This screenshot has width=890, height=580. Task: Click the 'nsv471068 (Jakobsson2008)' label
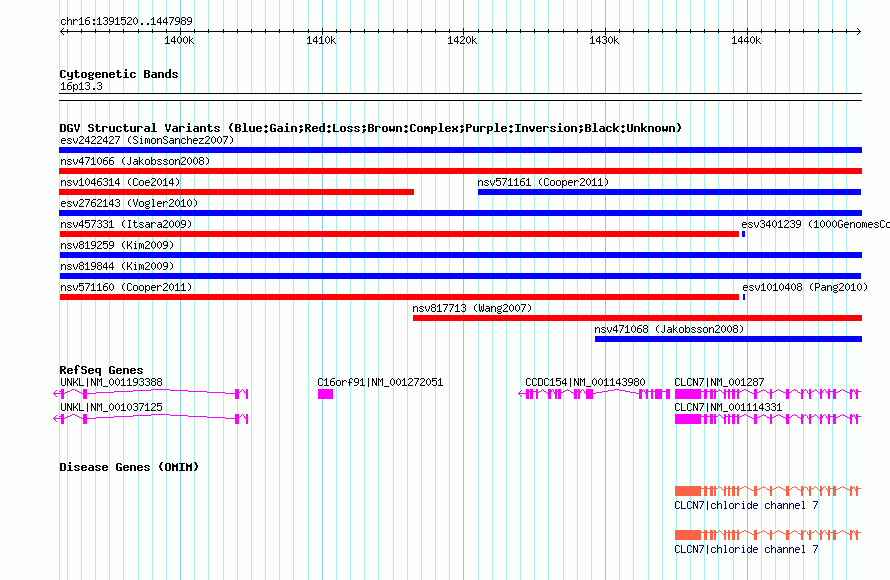tap(669, 329)
